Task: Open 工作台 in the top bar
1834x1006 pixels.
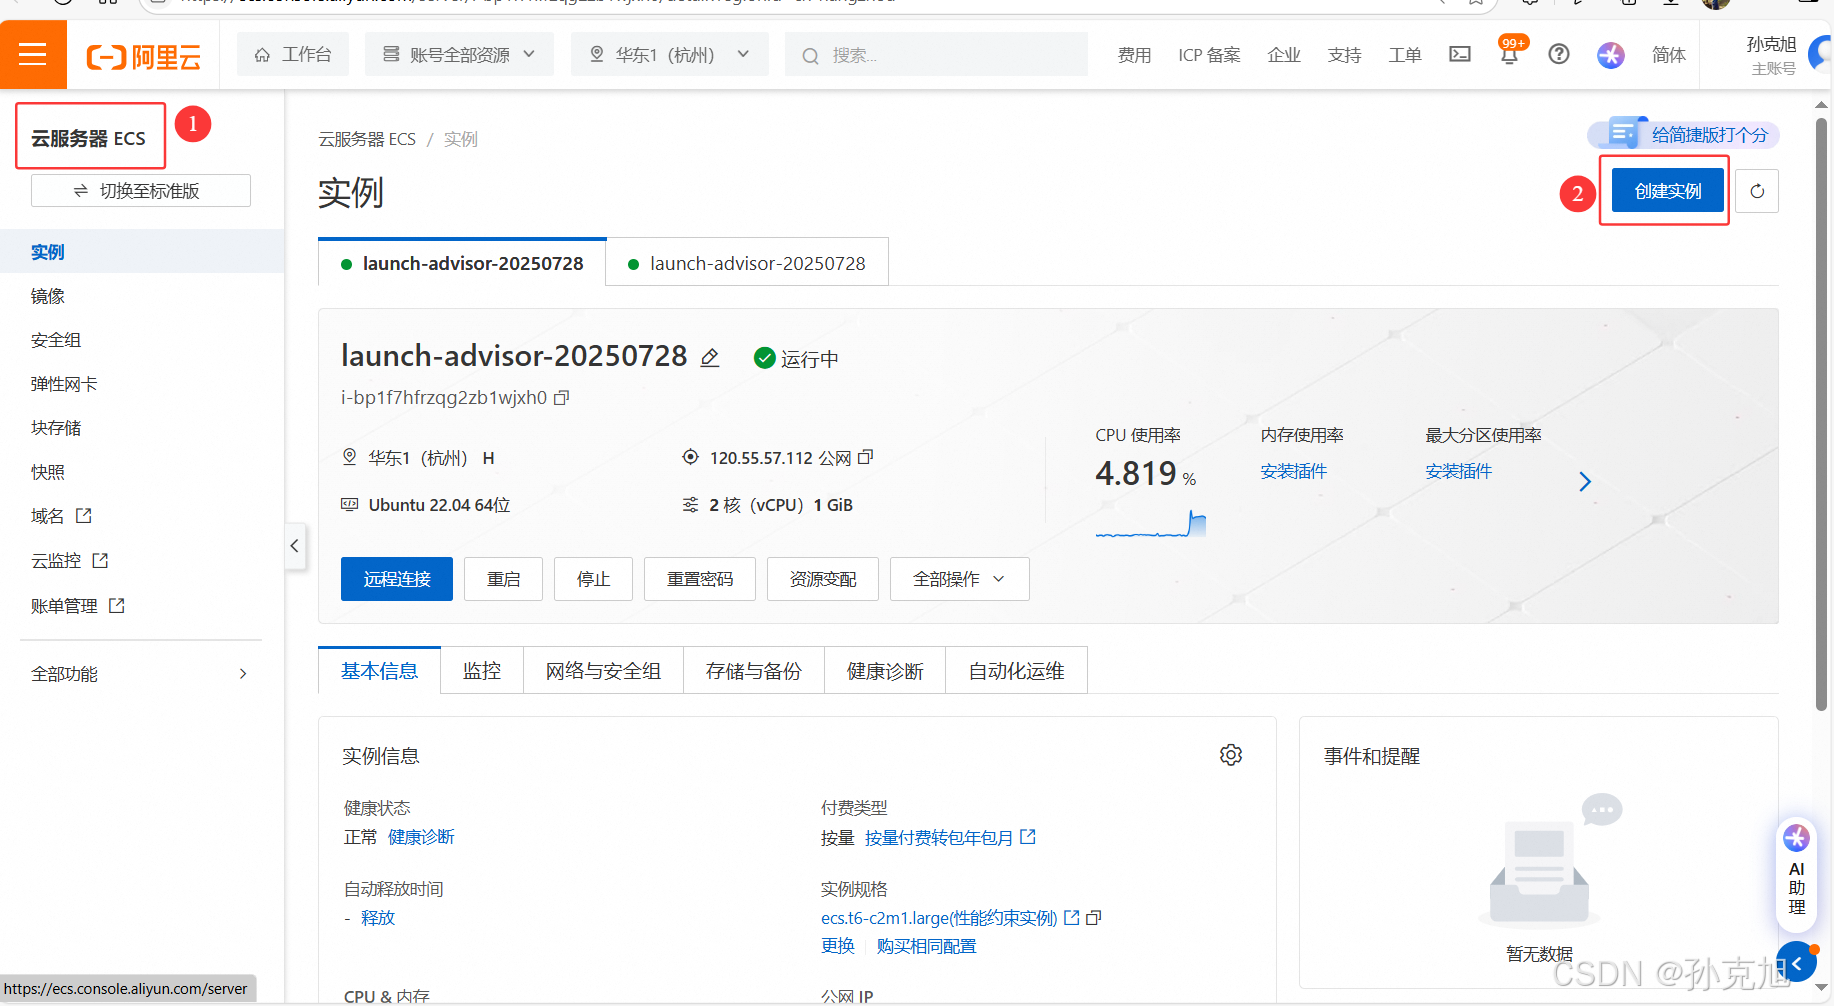Action: tap(293, 54)
